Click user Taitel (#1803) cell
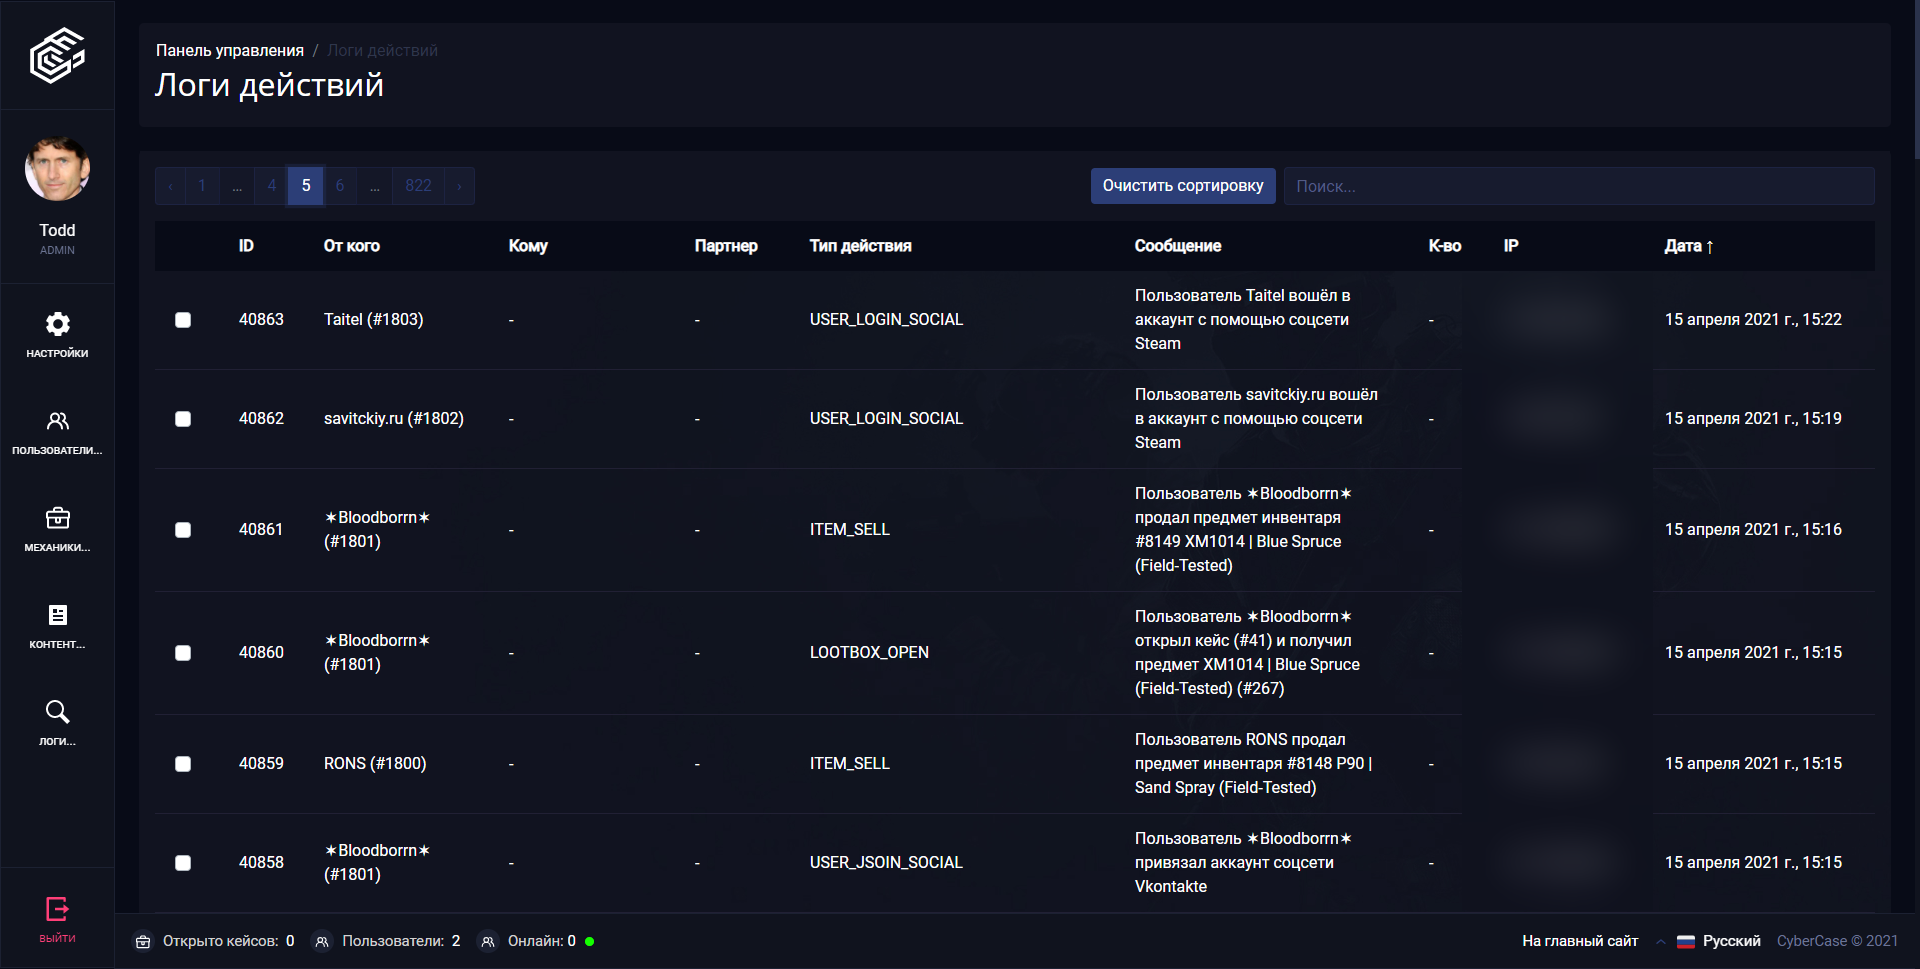The height and width of the screenshot is (969, 1920). (374, 320)
